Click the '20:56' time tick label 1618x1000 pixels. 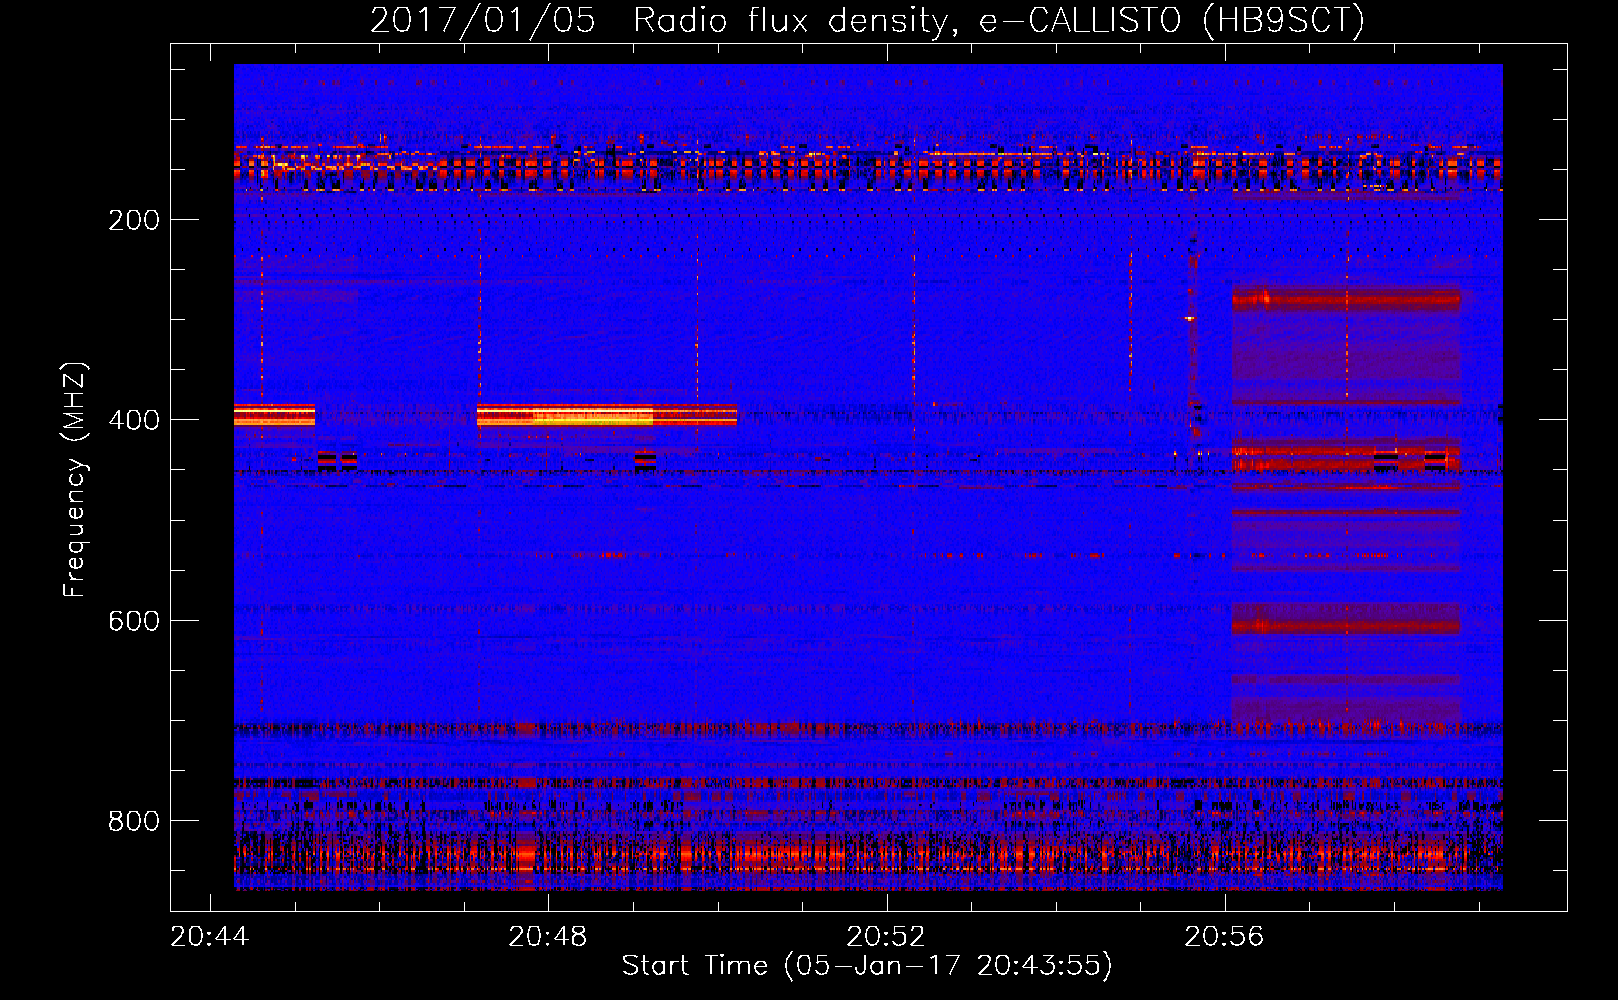pos(1224,937)
